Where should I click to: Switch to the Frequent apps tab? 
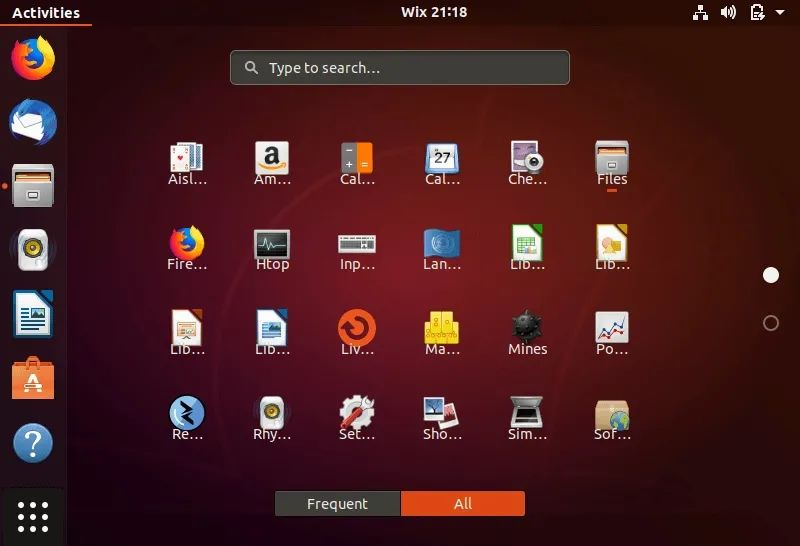[x=338, y=504]
